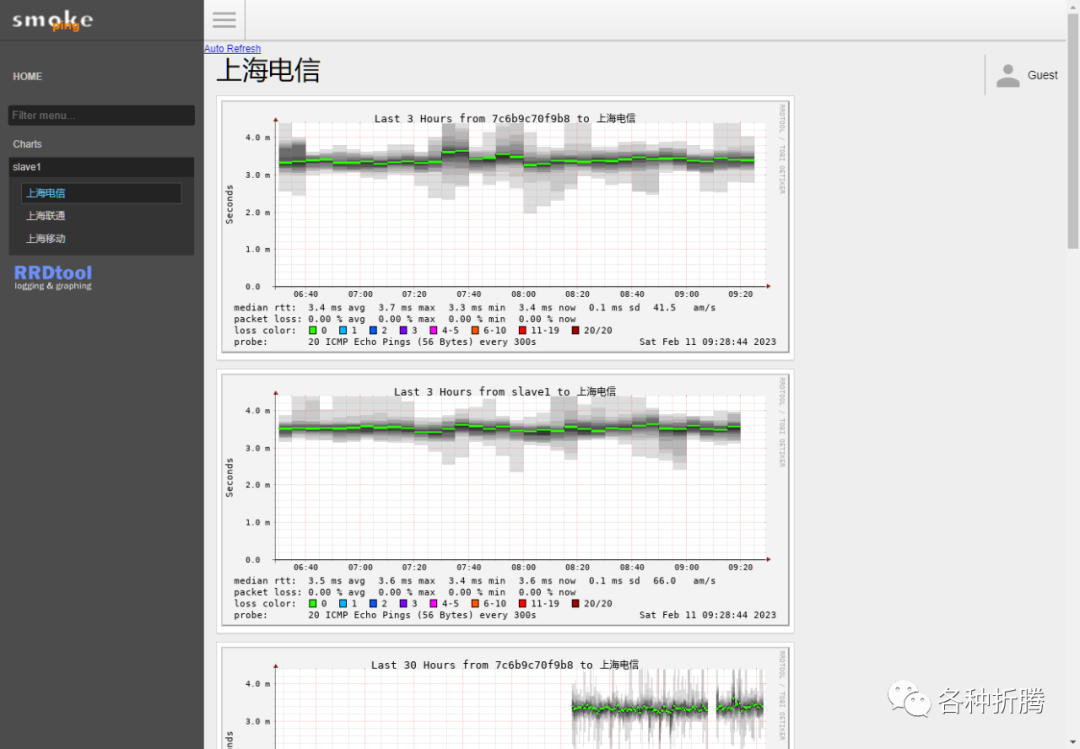
Task: Go to HOME in sidebar
Action: pos(28,76)
